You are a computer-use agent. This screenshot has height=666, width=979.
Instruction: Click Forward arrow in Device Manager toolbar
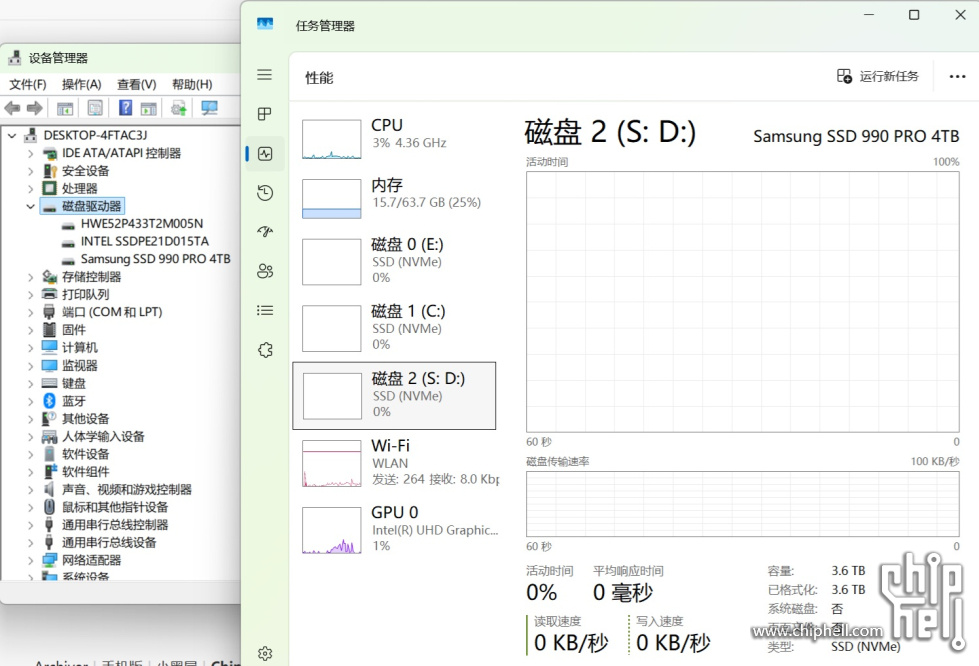pyautogui.click(x=34, y=108)
